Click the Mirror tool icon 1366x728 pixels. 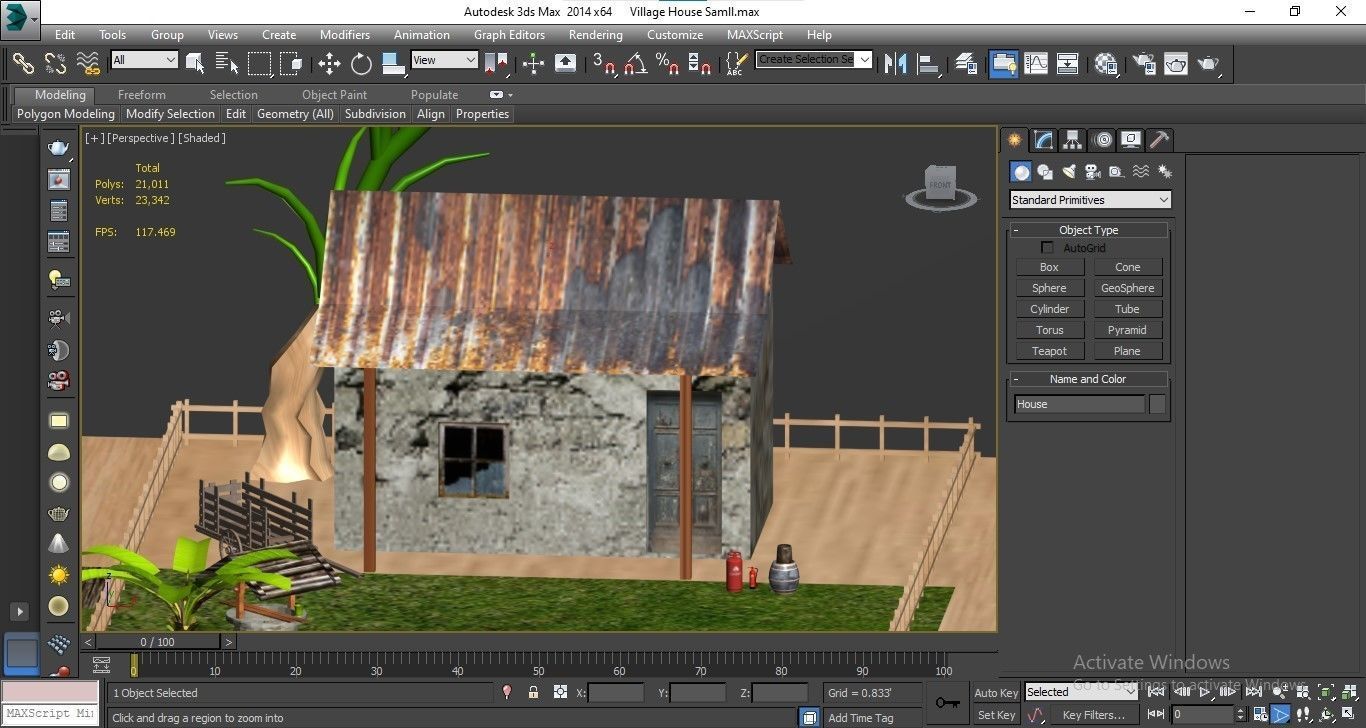(896, 63)
